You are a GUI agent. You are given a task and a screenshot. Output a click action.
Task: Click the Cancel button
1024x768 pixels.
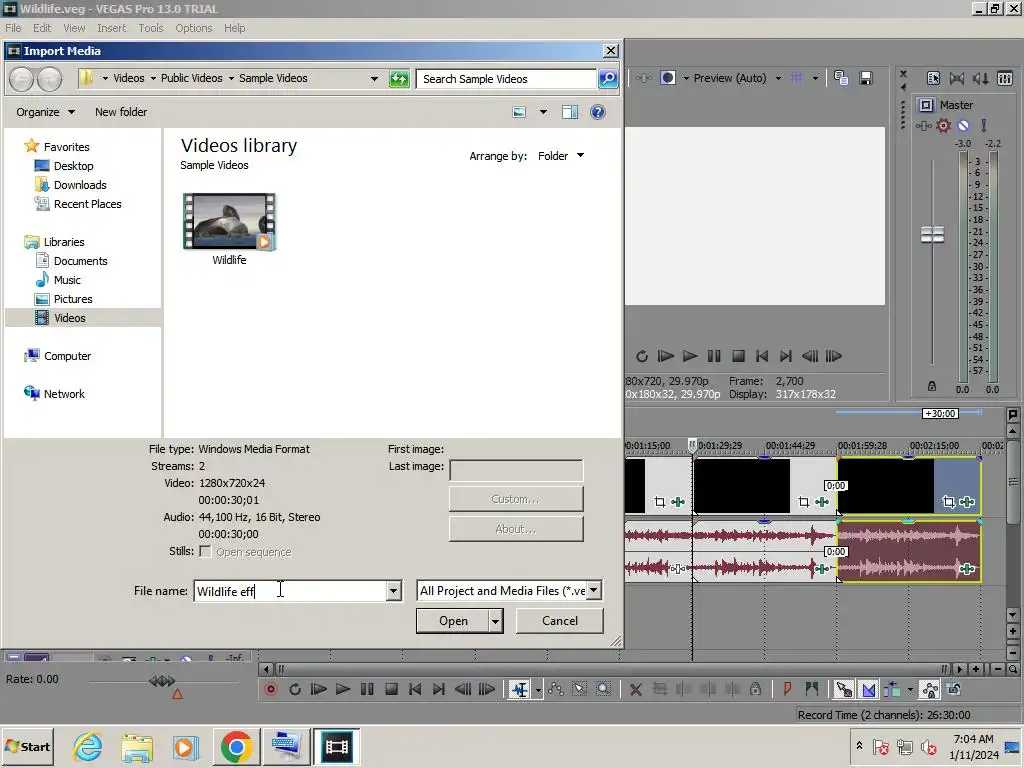[560, 621]
